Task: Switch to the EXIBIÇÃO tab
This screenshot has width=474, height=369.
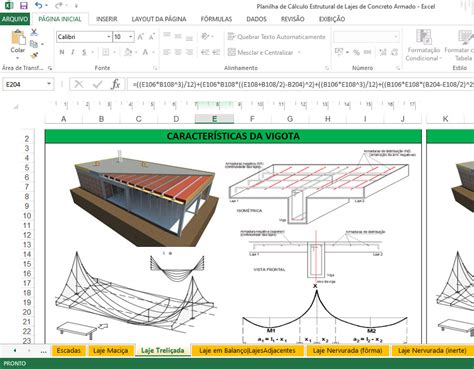Action: coord(332,19)
